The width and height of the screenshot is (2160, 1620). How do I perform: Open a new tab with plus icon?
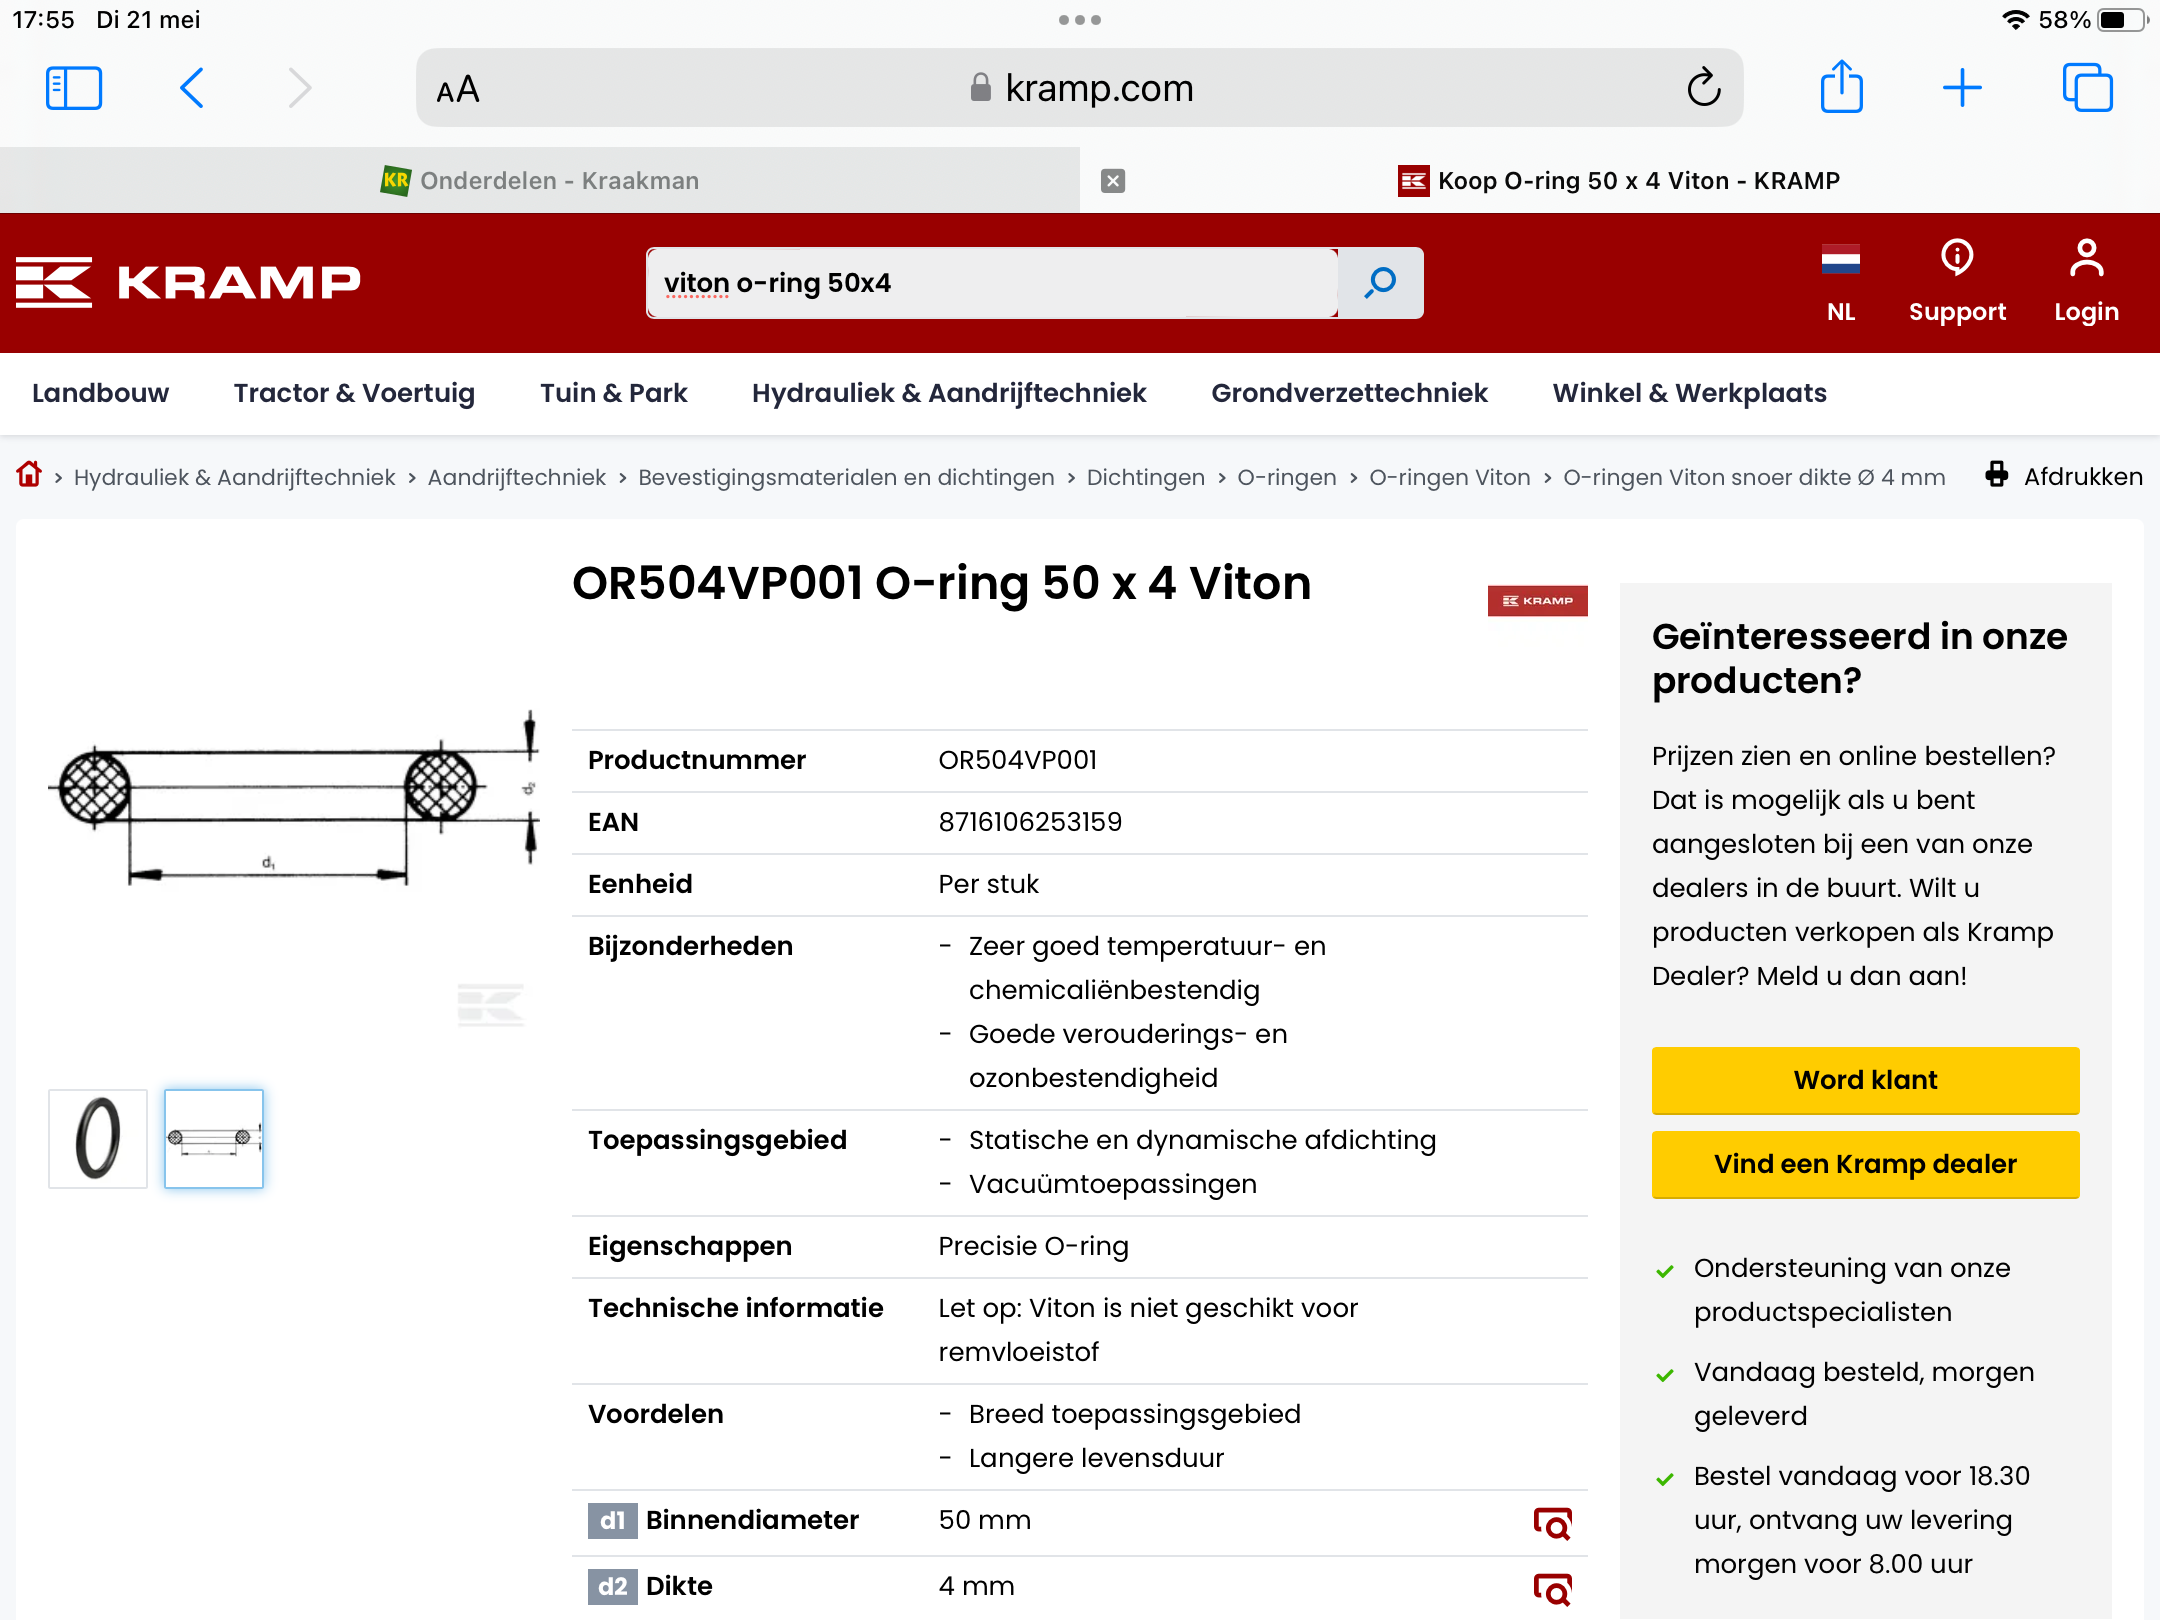pos(1962,88)
